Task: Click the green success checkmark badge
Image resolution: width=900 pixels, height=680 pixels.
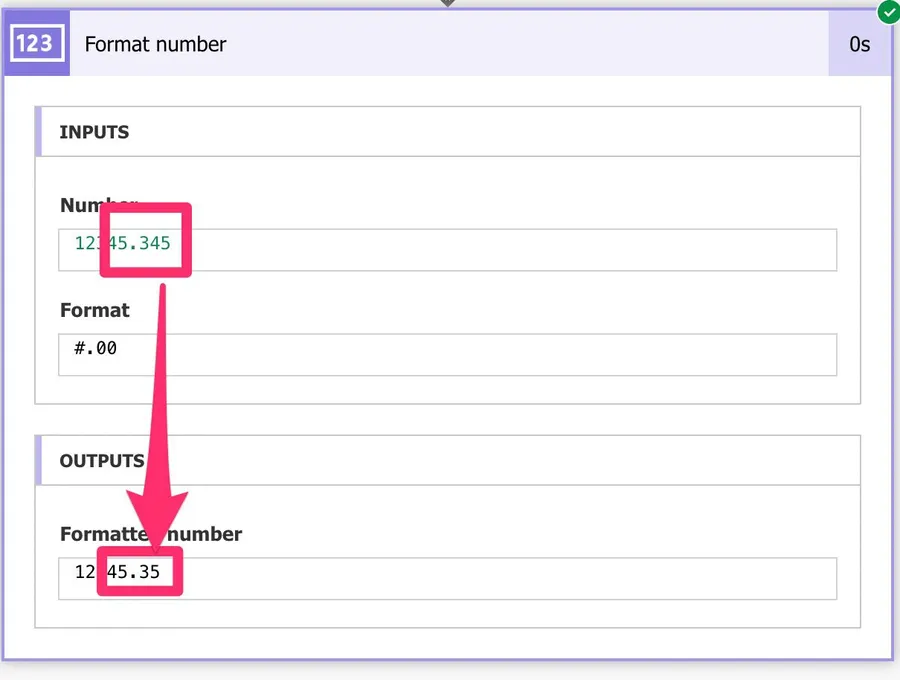Action: [887, 13]
